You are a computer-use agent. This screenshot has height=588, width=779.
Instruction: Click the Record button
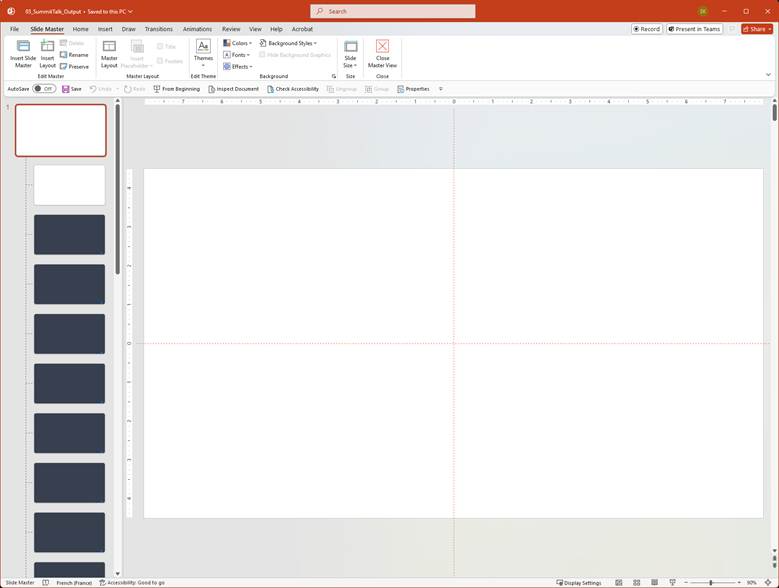click(647, 29)
